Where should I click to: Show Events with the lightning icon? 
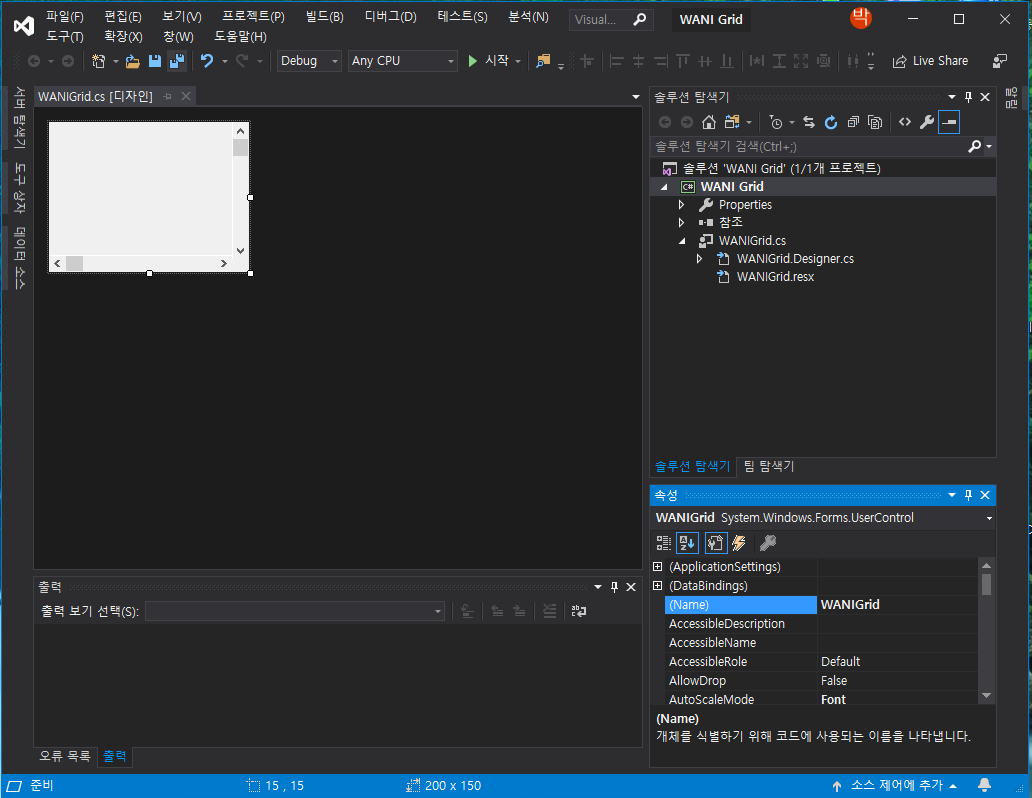point(739,543)
